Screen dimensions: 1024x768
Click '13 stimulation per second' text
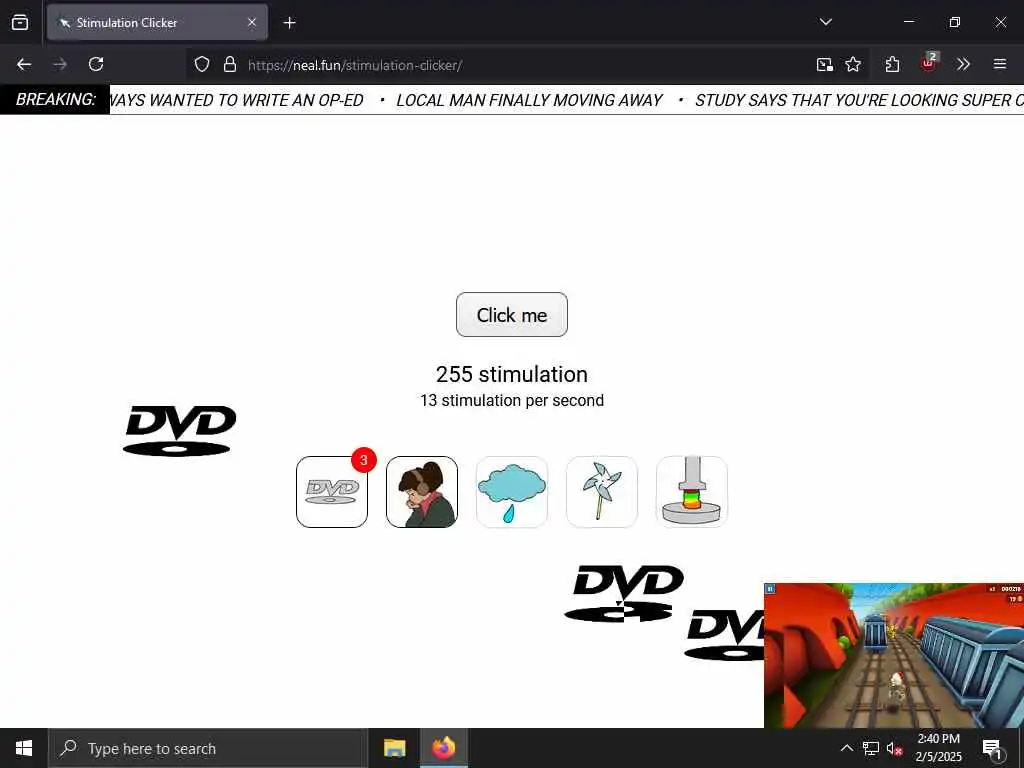point(511,400)
